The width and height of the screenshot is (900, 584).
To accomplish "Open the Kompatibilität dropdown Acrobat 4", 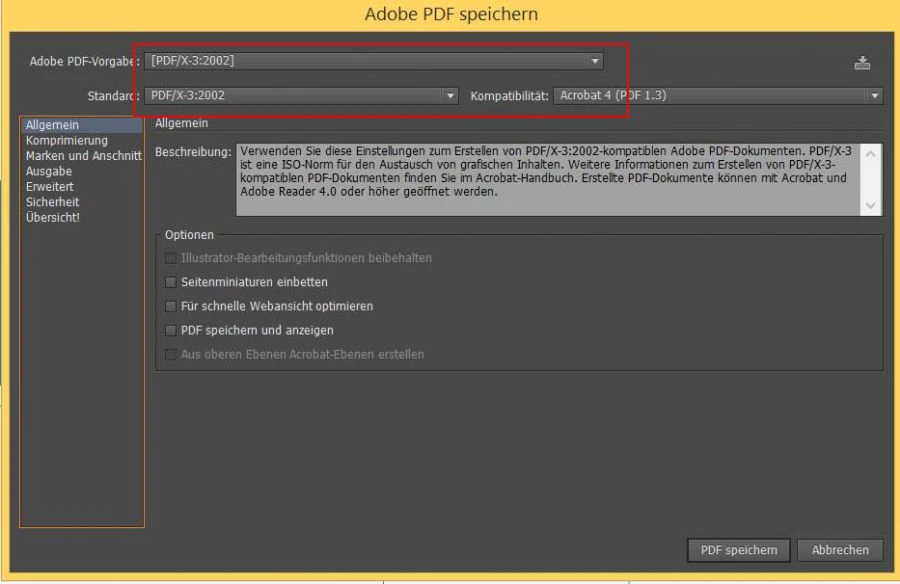I will [x=718, y=95].
